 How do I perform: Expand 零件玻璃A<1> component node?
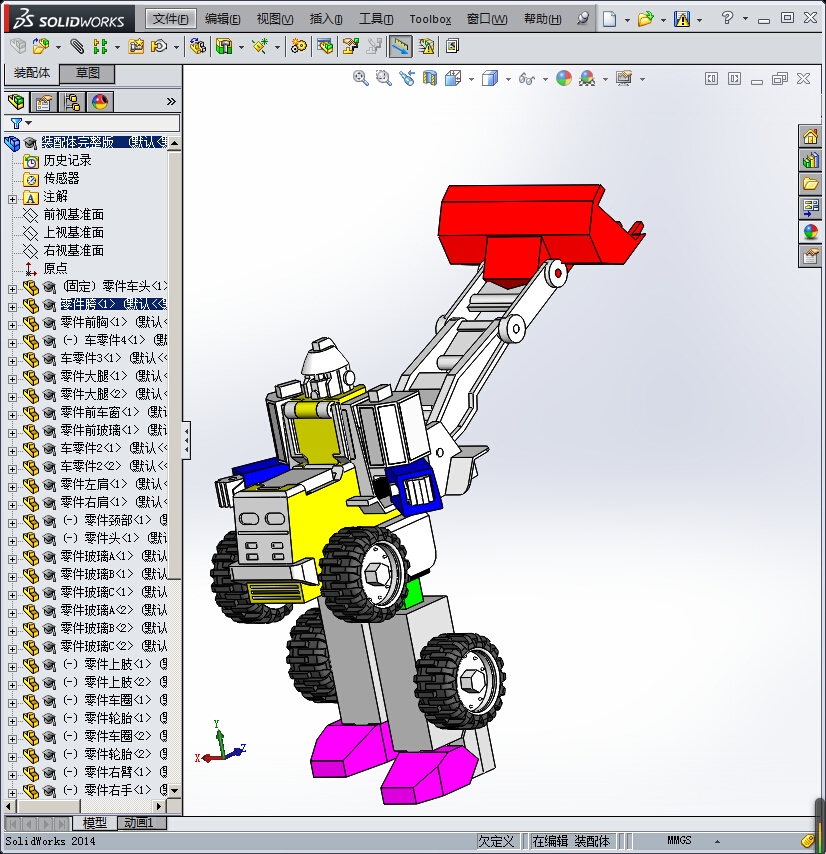tap(12, 558)
